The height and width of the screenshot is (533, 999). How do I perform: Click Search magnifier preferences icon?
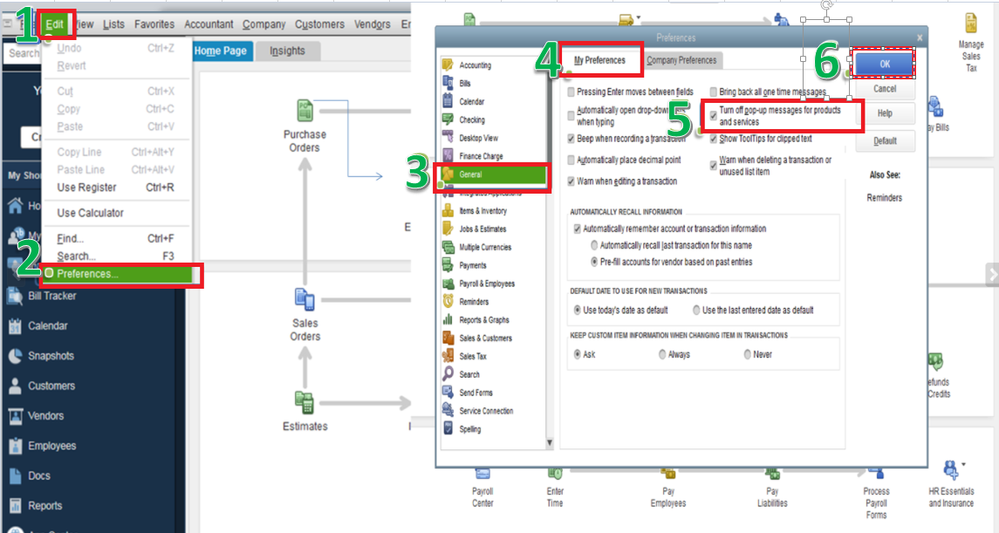(448, 374)
